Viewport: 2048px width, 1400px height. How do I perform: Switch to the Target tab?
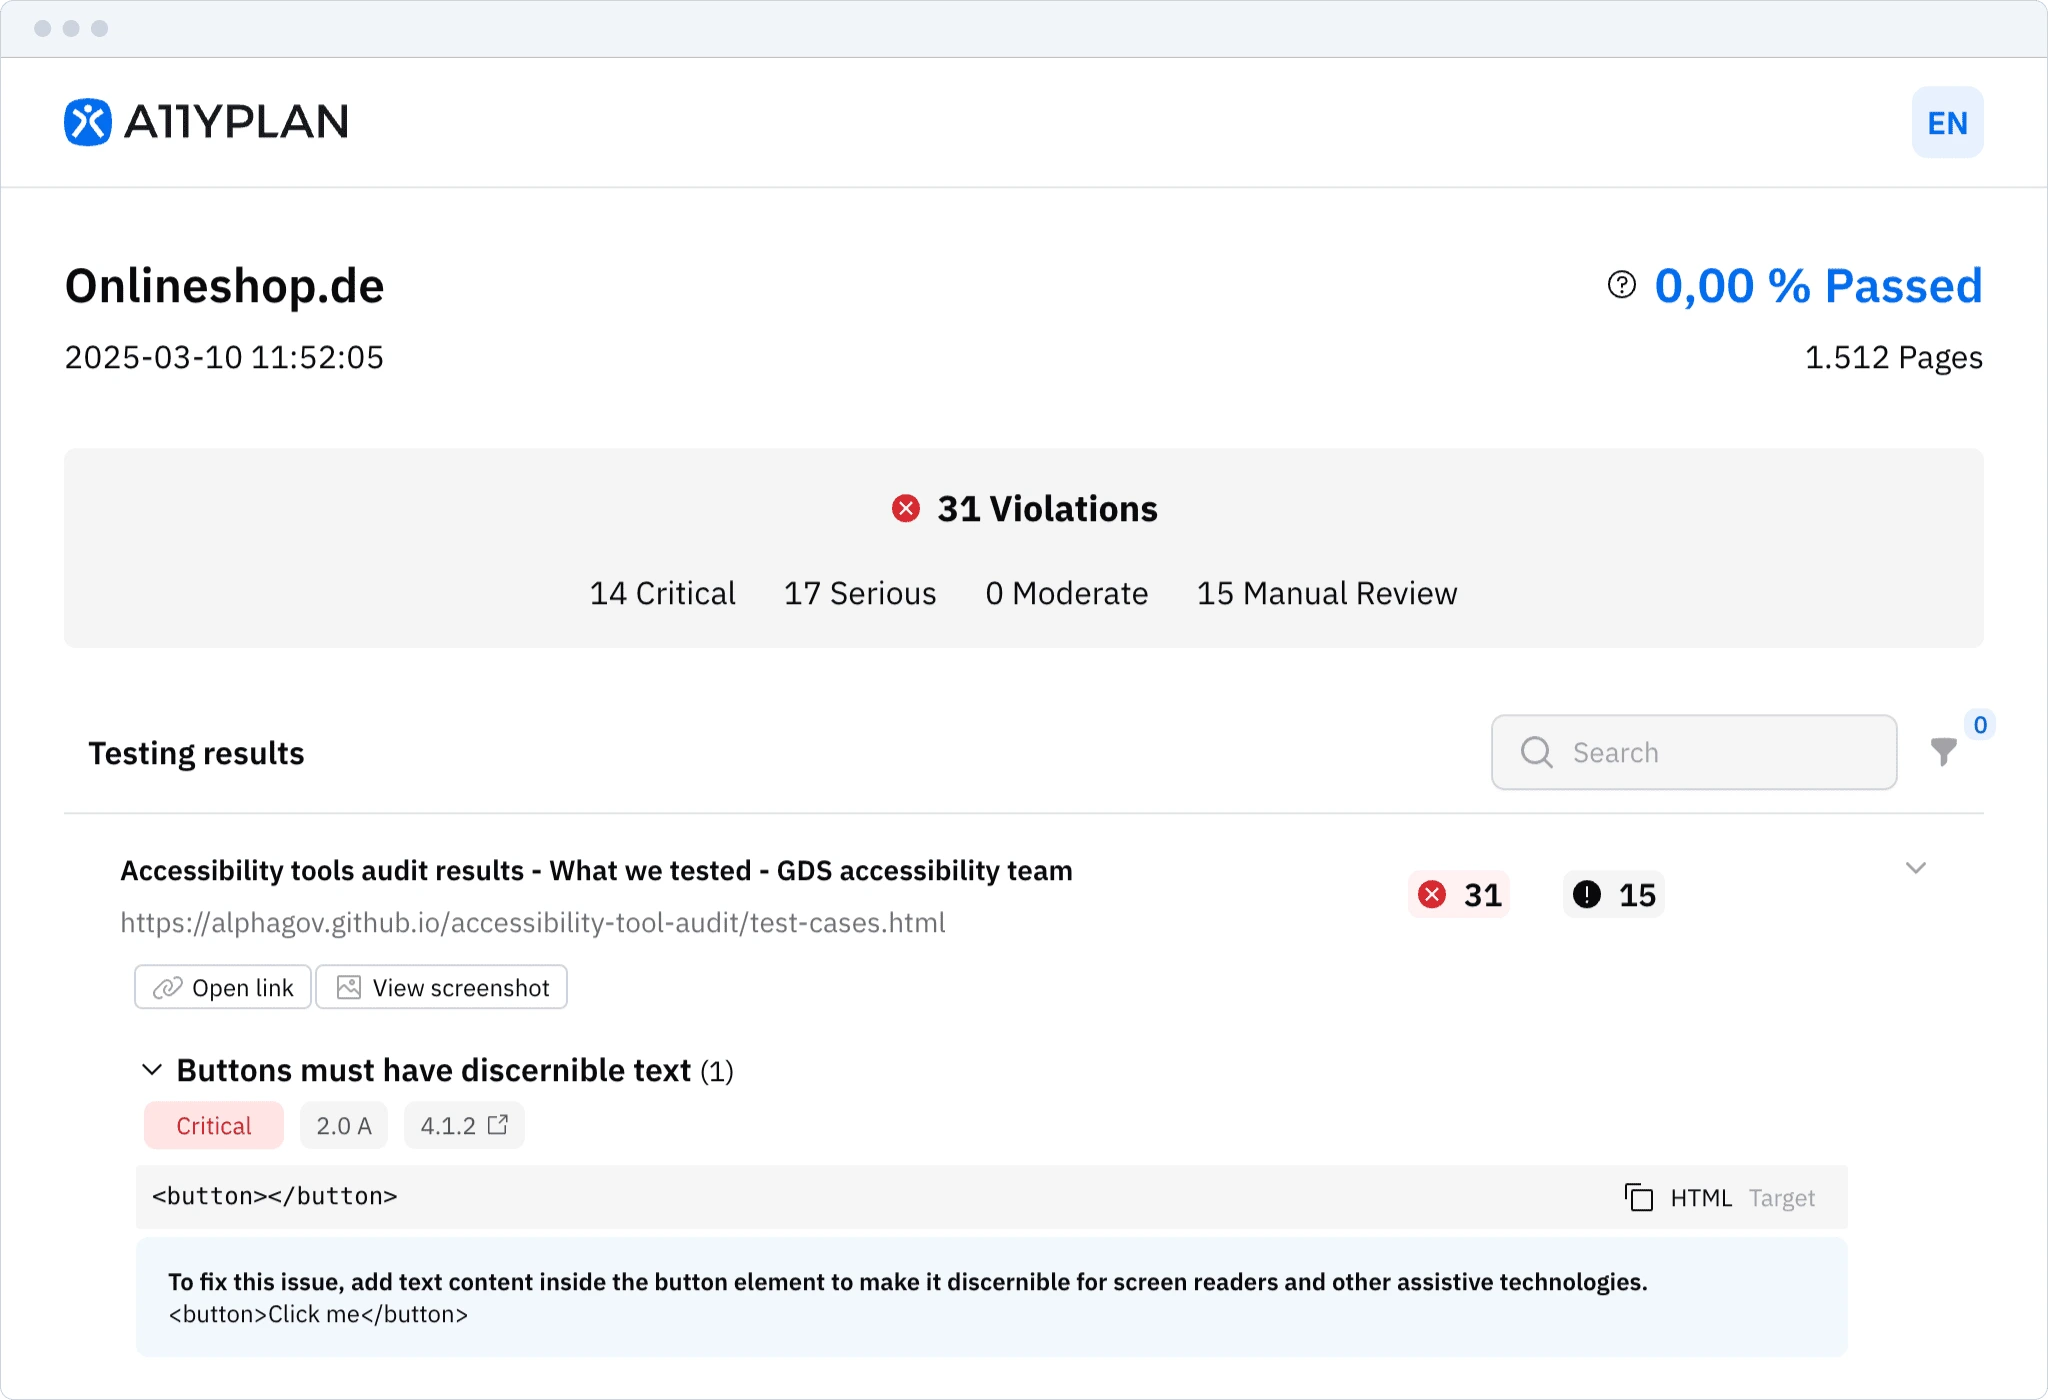pos(1781,1198)
